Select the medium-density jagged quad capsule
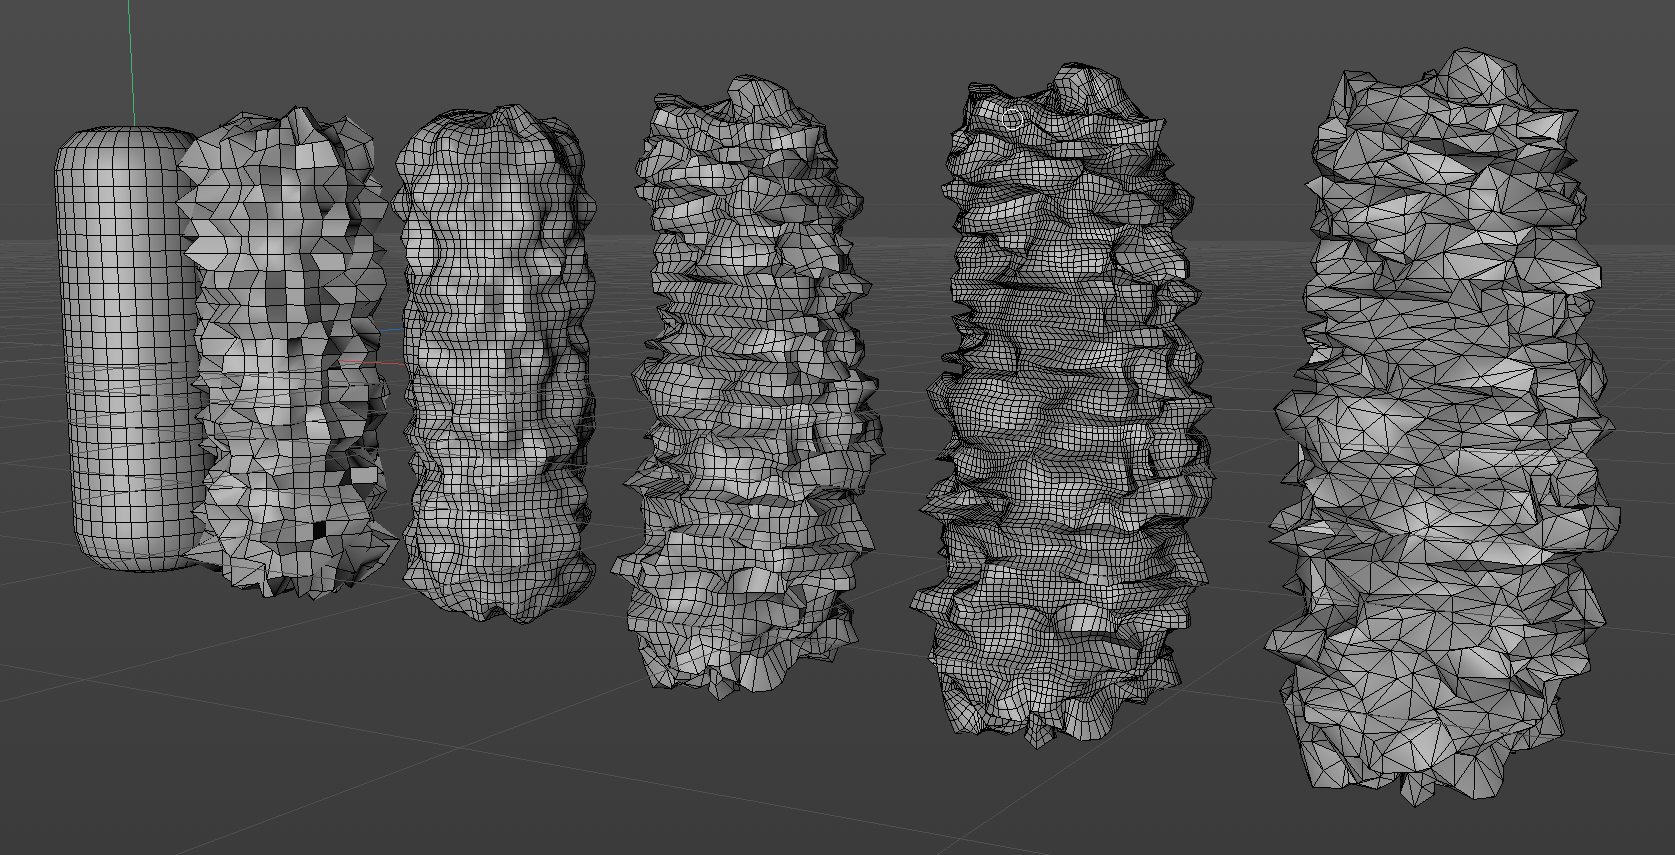Image resolution: width=1675 pixels, height=855 pixels. (747, 385)
